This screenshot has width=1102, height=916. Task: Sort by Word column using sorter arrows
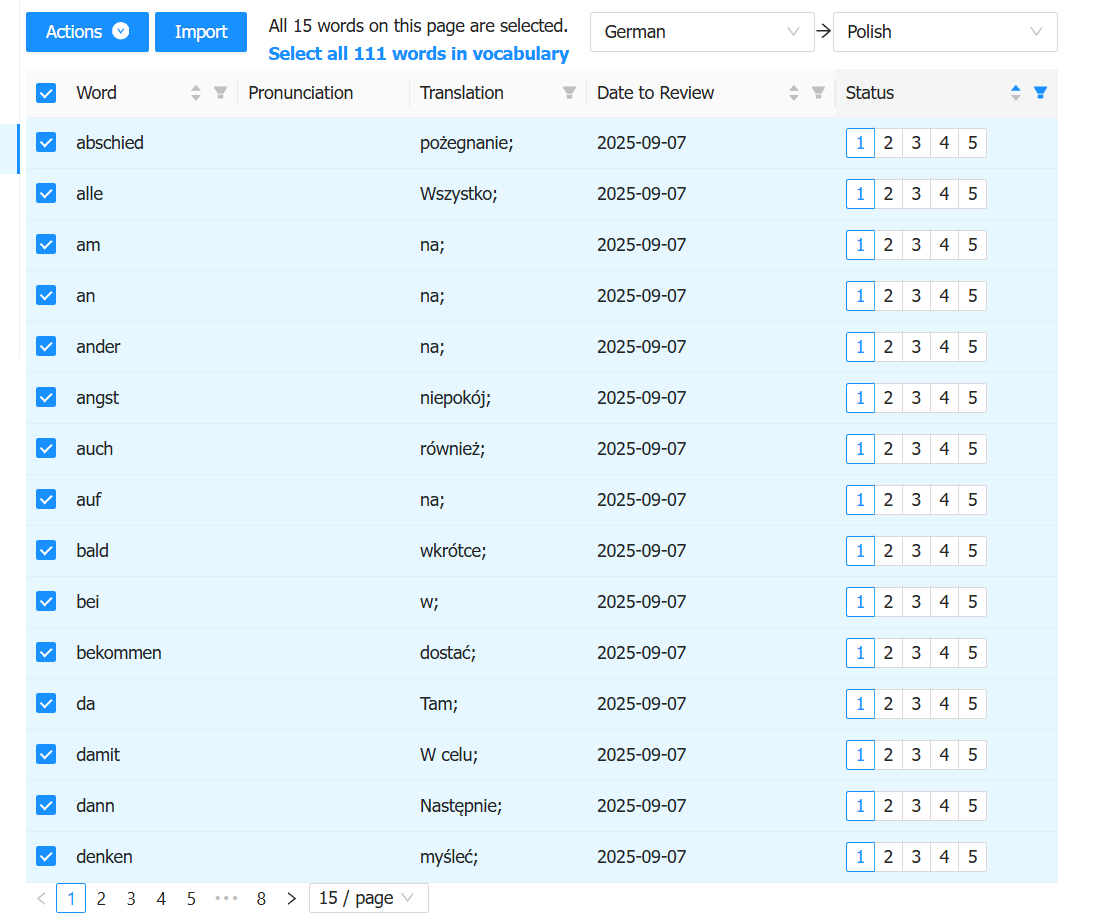tap(195, 93)
